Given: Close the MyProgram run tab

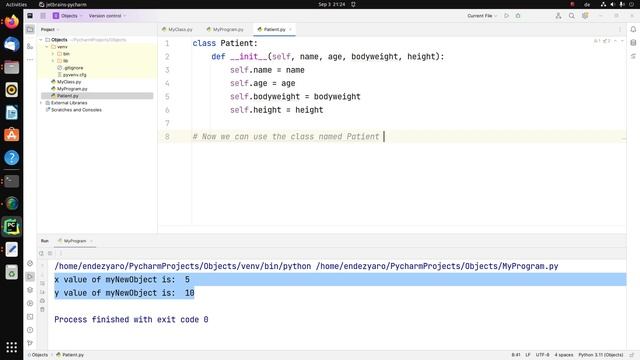Looking at the screenshot, I should 91,241.
